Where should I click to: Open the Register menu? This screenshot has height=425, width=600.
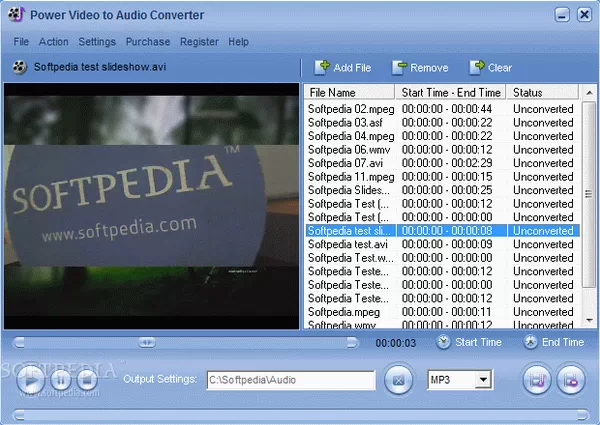[199, 42]
